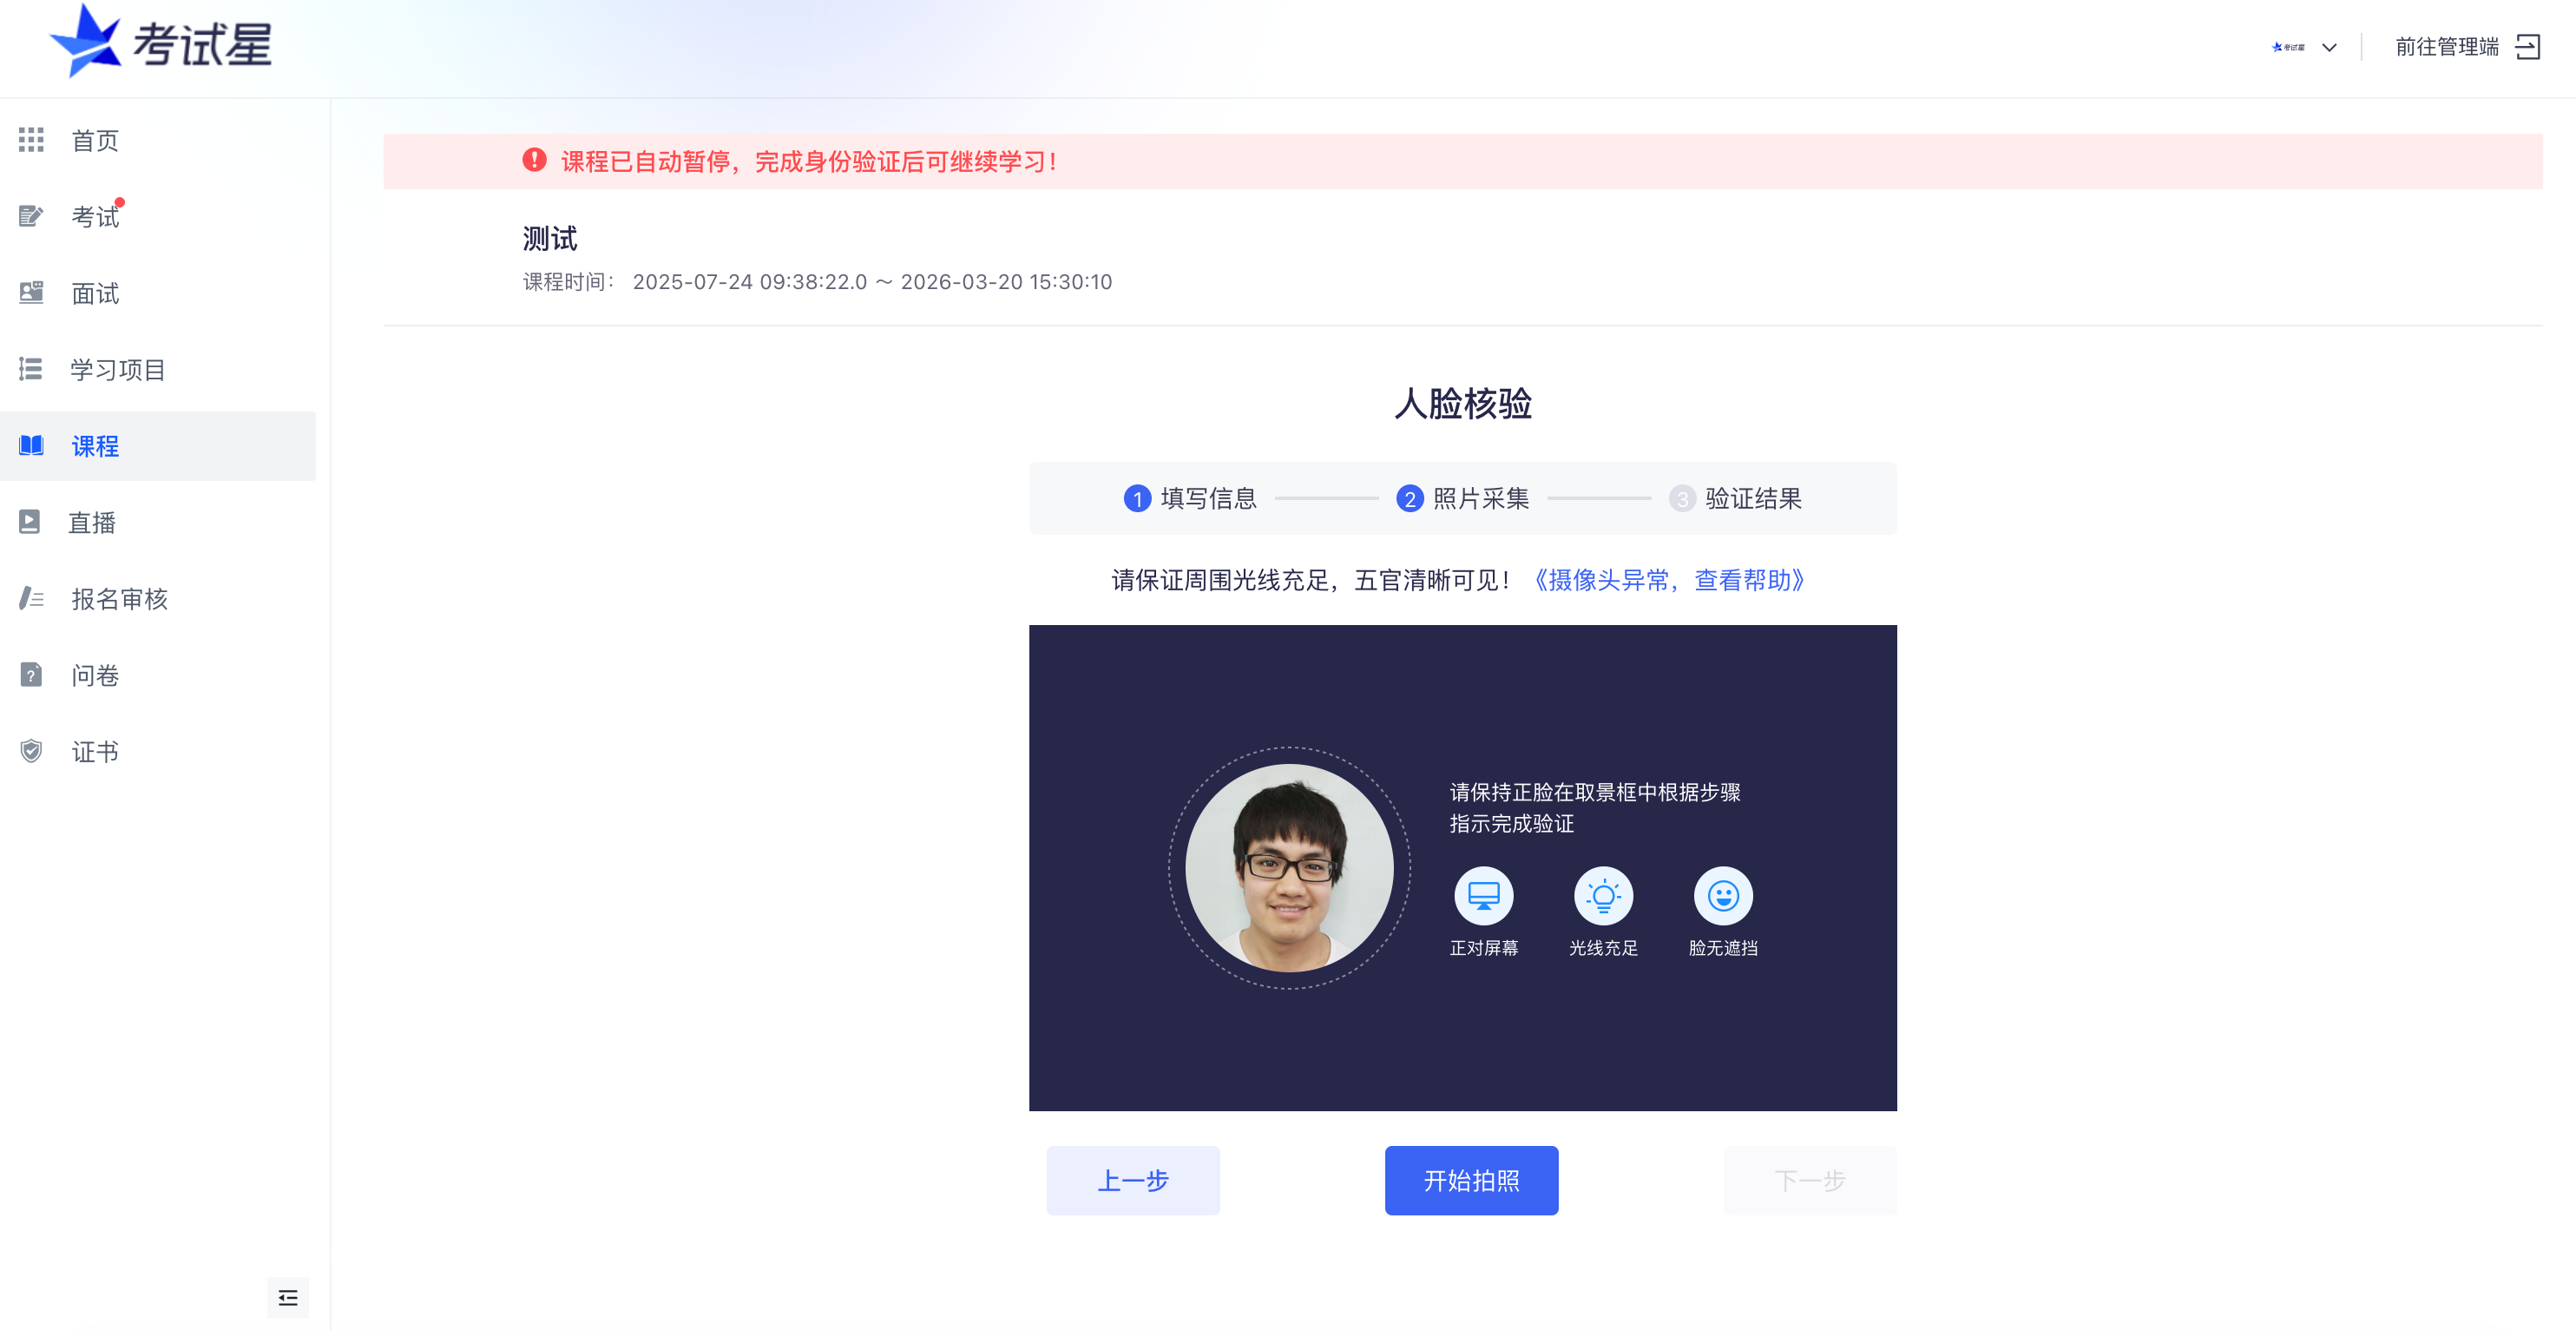2576x1330 pixels.
Task: Click the 报名审核 icon in sidebar
Action: tap(31, 598)
